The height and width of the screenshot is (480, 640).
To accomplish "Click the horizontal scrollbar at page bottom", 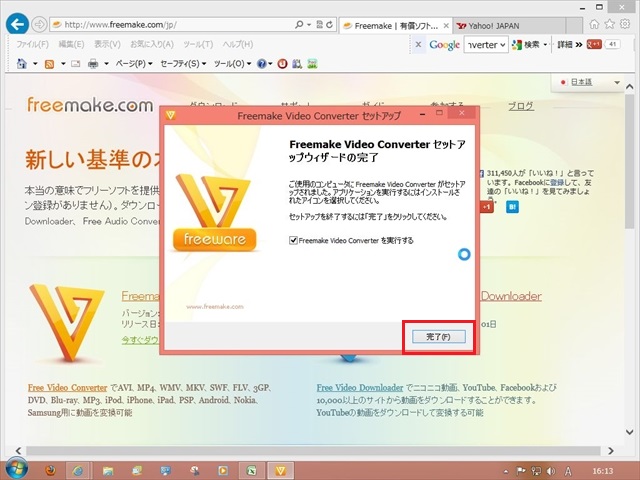I will coord(300,450).
